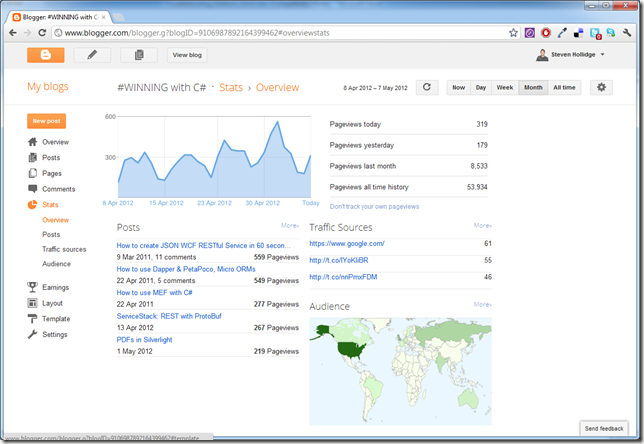
Task: Click My blogs heading link
Action: coord(48,87)
